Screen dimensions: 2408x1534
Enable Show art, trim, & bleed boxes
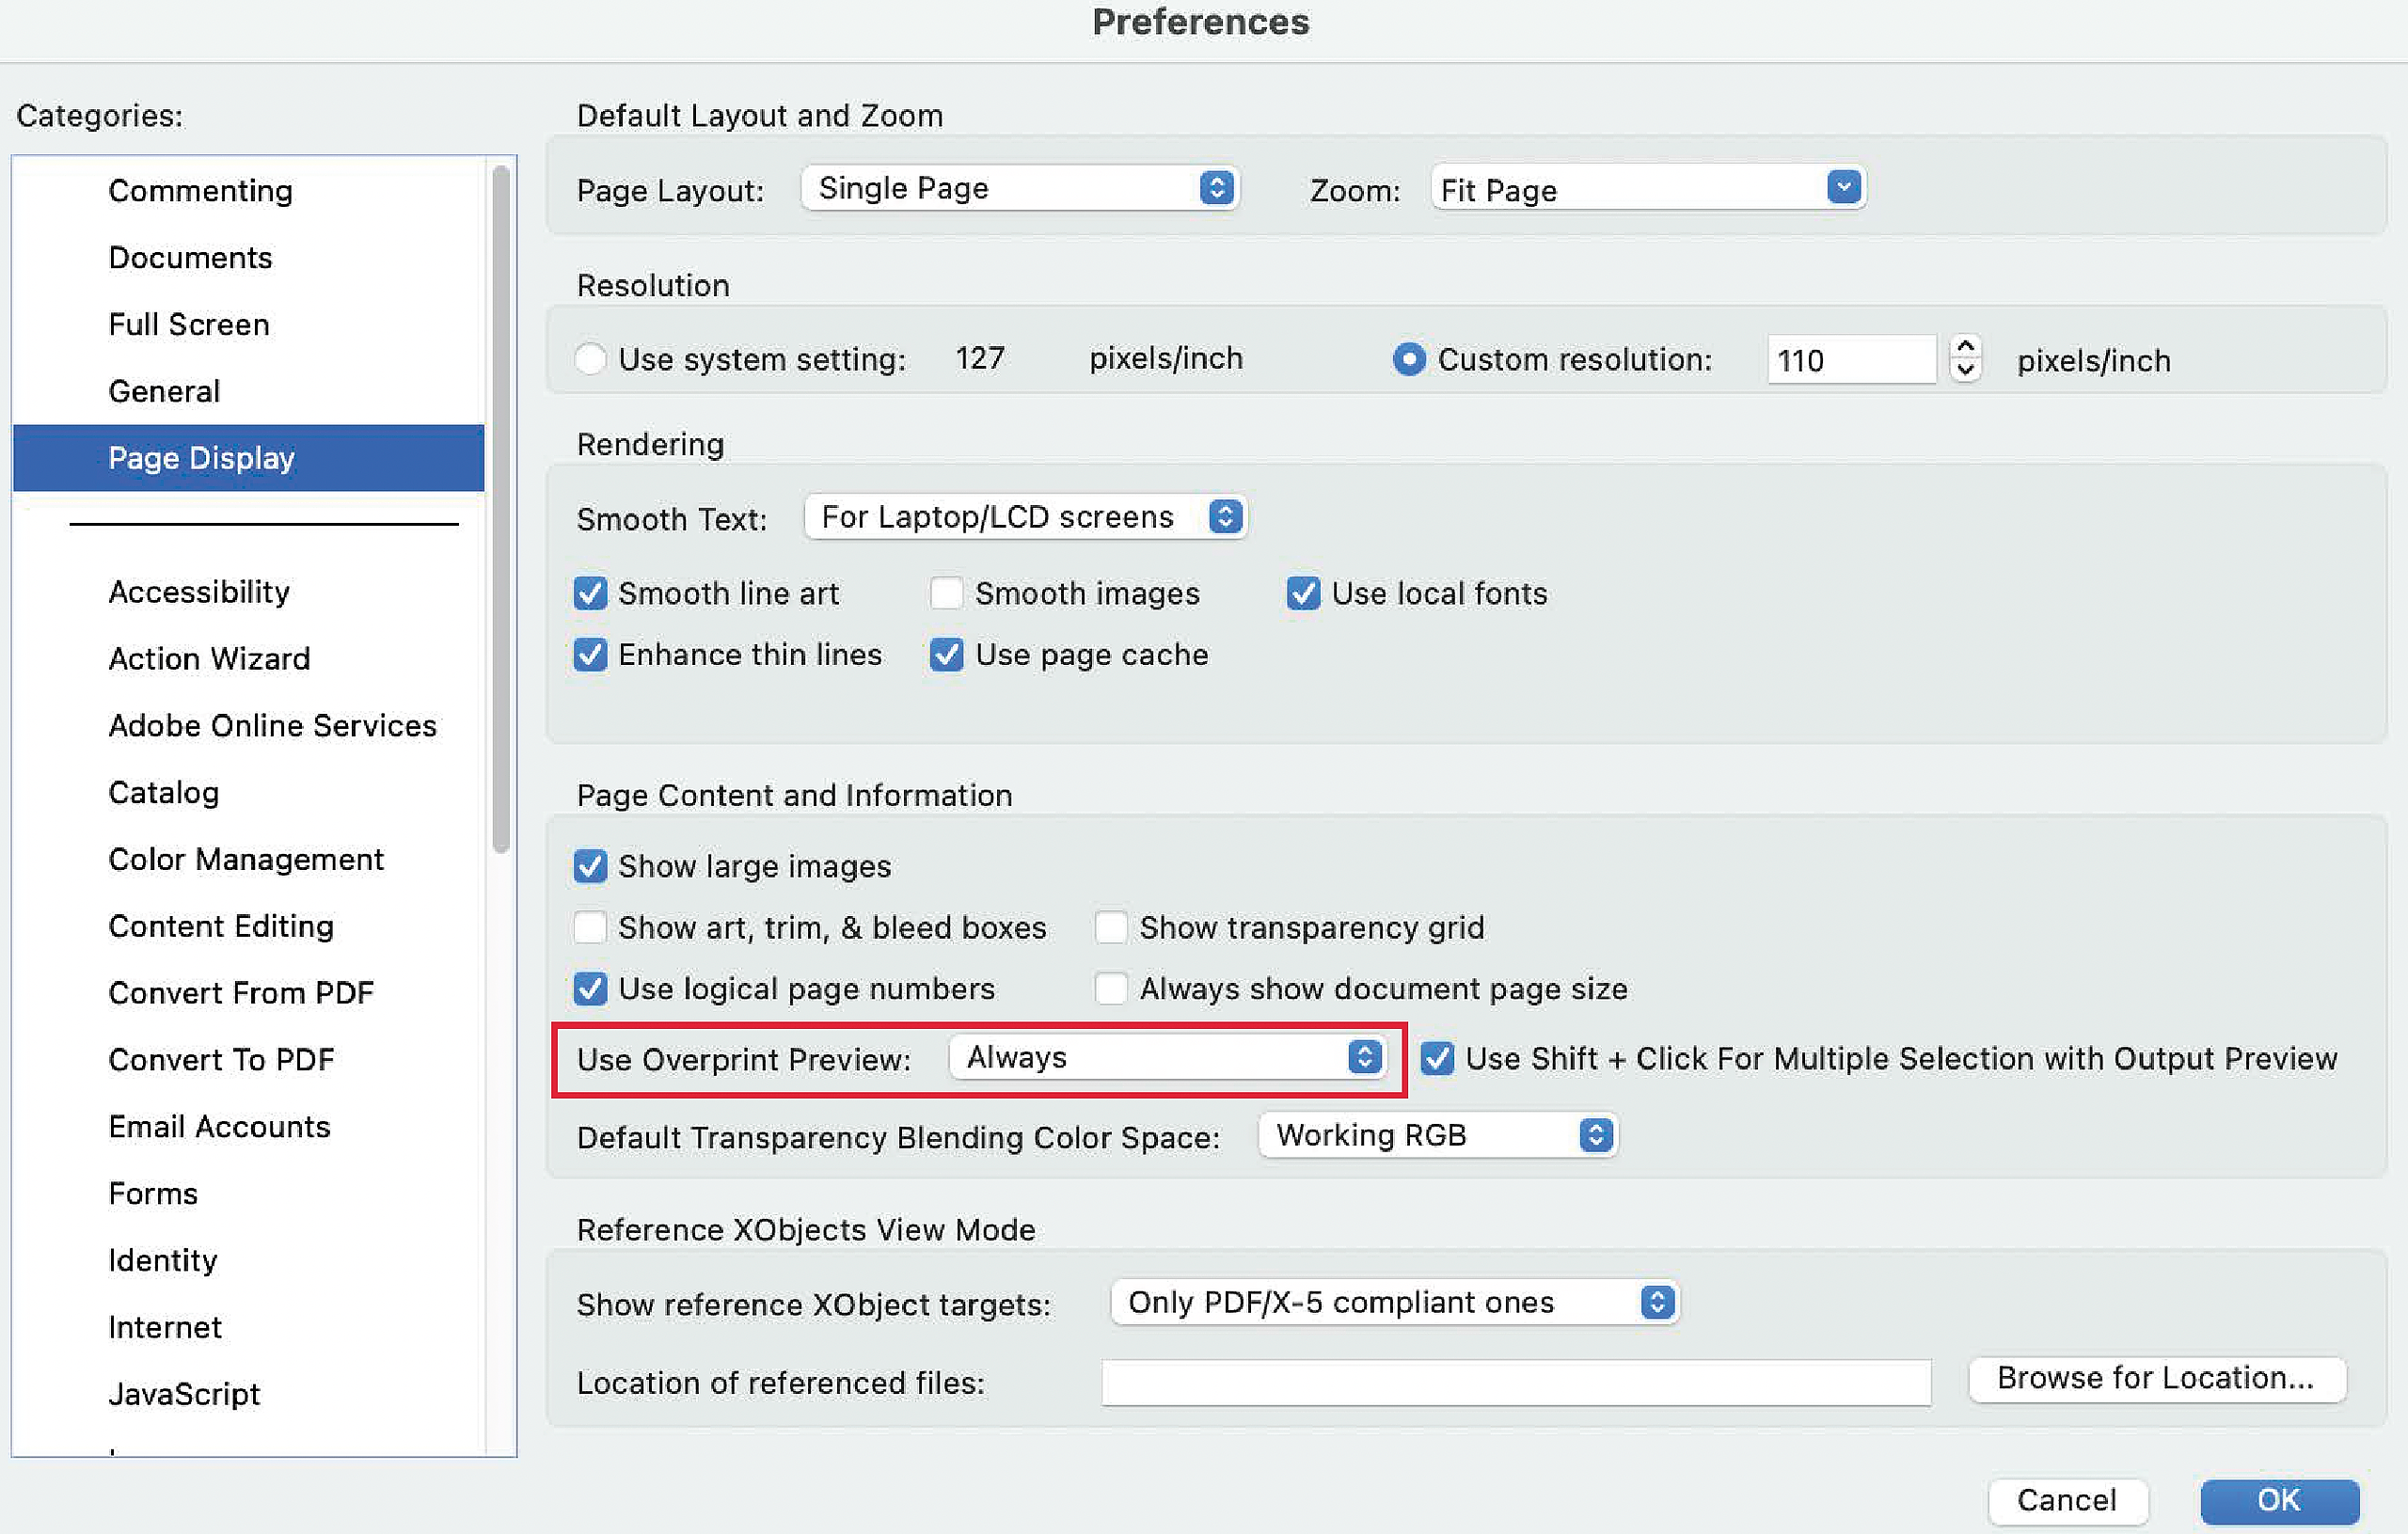590,928
